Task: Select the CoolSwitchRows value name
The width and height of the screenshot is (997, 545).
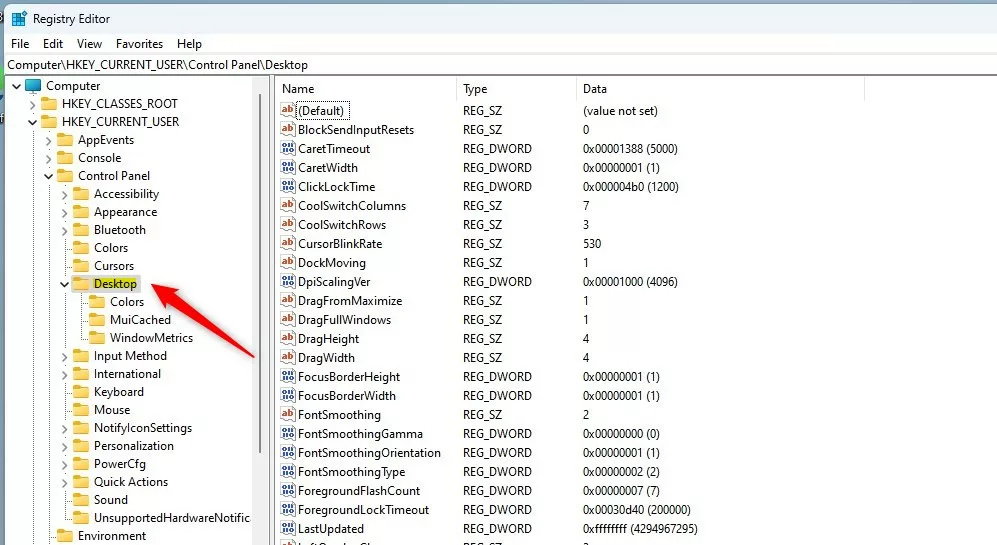Action: tap(342, 224)
